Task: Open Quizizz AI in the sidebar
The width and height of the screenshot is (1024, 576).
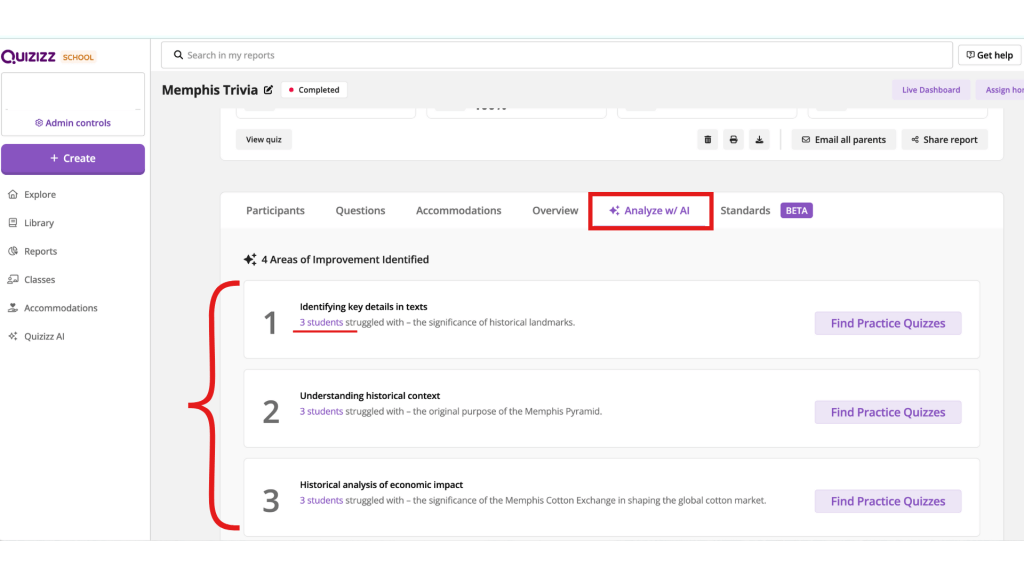Action: click(x=45, y=337)
